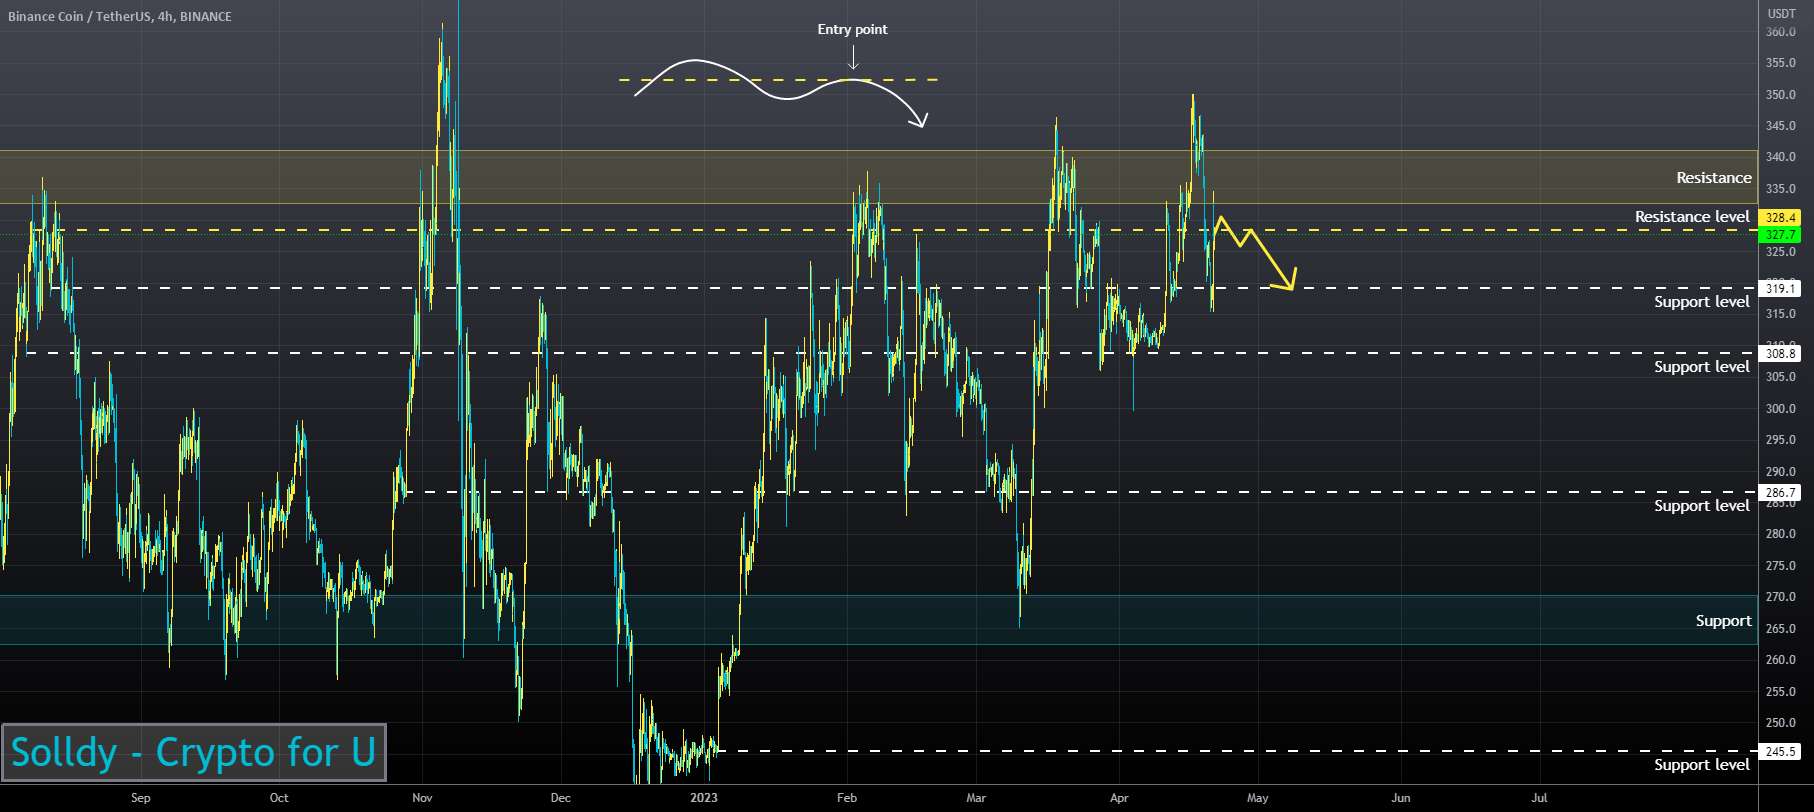This screenshot has height=812, width=1814.
Task: Click the 265.0 price scale tick
Action: tap(1780, 629)
